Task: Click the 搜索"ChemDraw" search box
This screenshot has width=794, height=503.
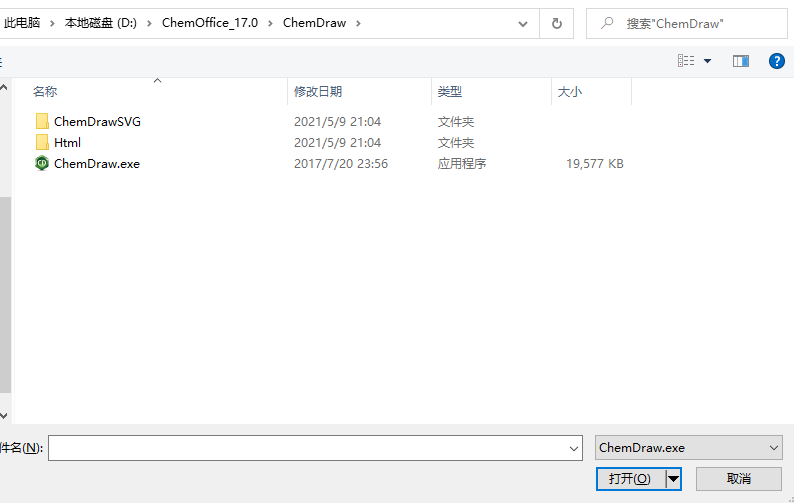Action: coord(687,23)
